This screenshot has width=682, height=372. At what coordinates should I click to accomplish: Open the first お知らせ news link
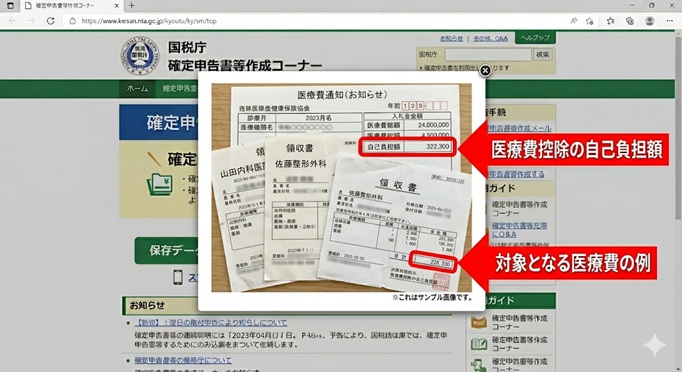pos(211,323)
